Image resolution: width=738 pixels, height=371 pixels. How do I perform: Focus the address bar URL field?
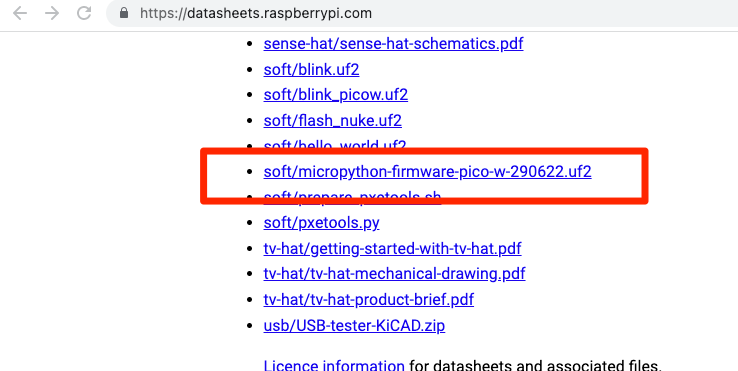[422, 13]
